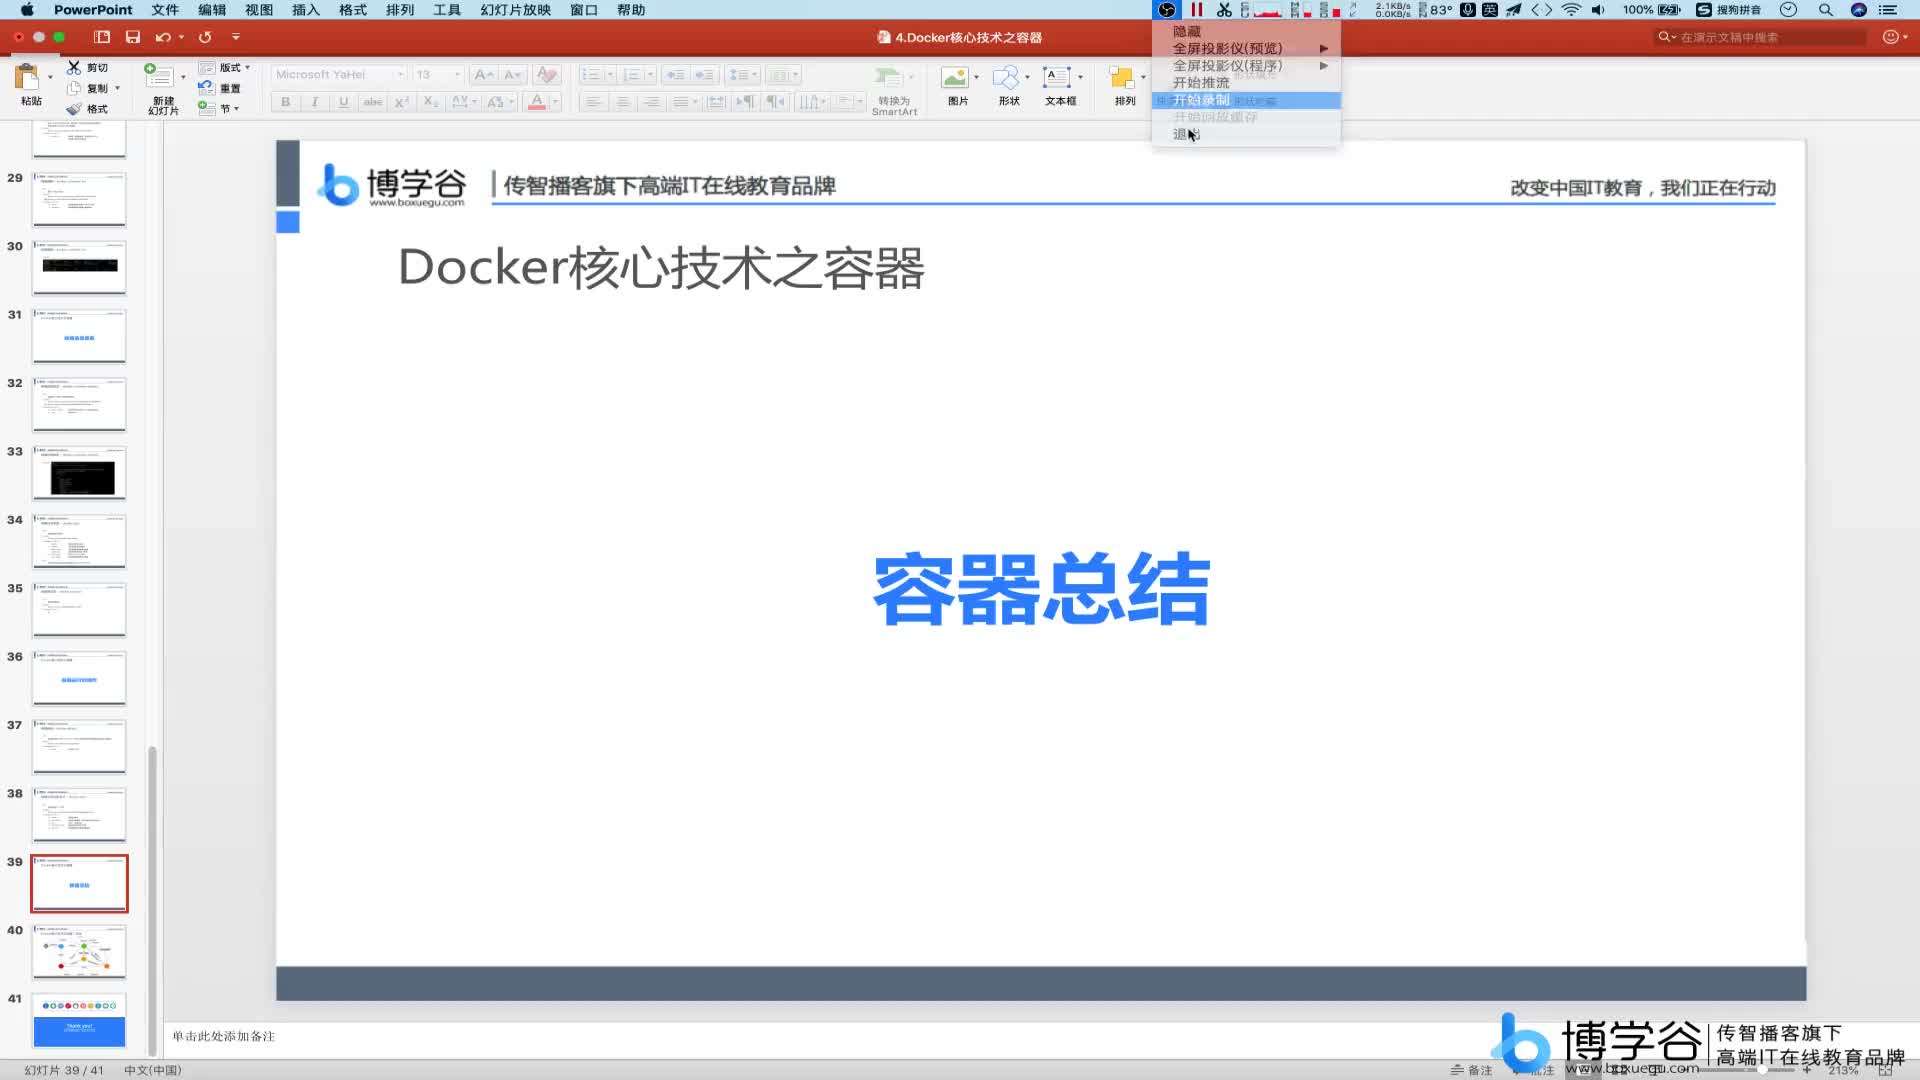
Task: Open 全屏投影仪(预览) submenu
Action: coord(1246,49)
